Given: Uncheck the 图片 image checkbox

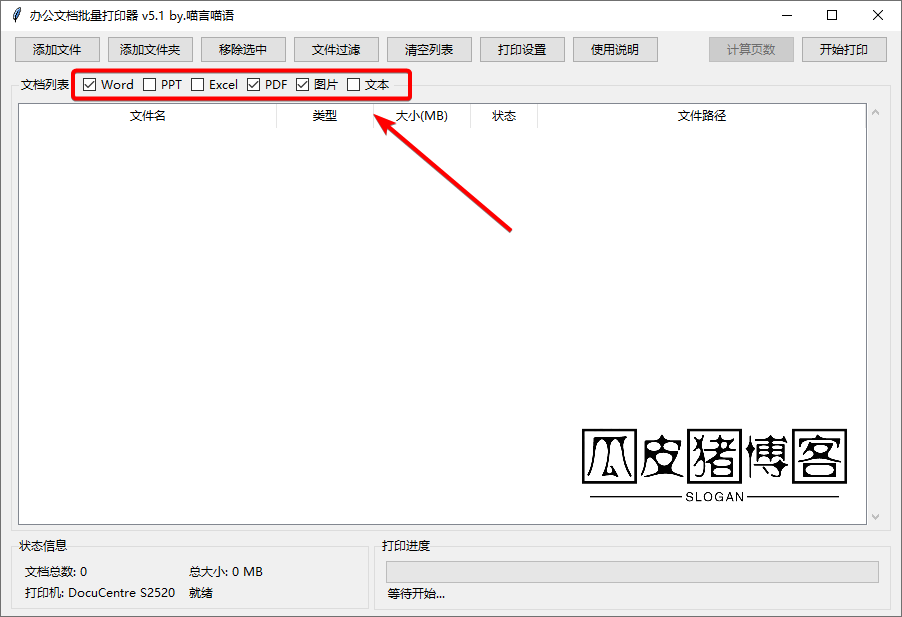Looking at the screenshot, I should pyautogui.click(x=303, y=85).
